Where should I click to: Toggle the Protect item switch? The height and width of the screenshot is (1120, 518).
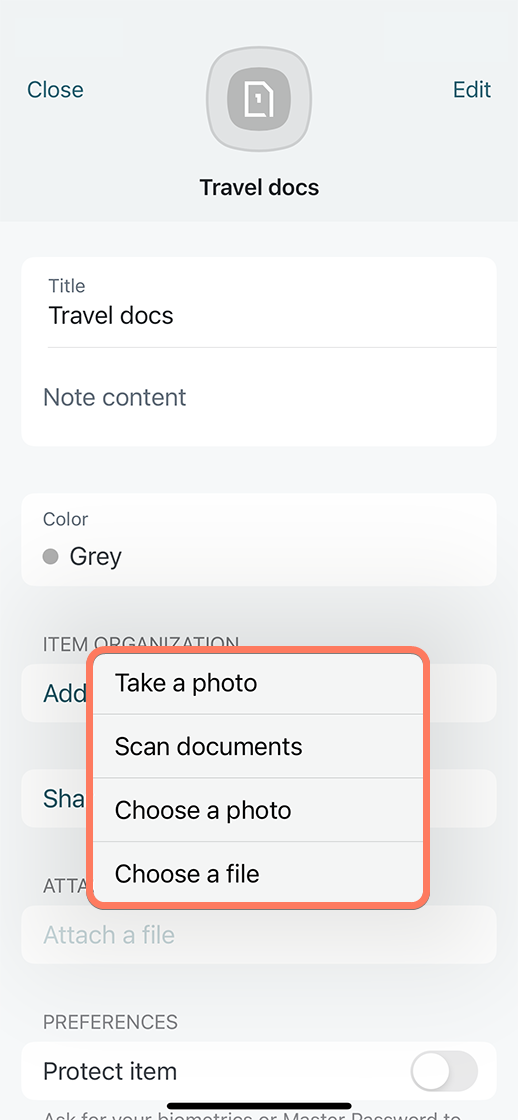[444, 1071]
